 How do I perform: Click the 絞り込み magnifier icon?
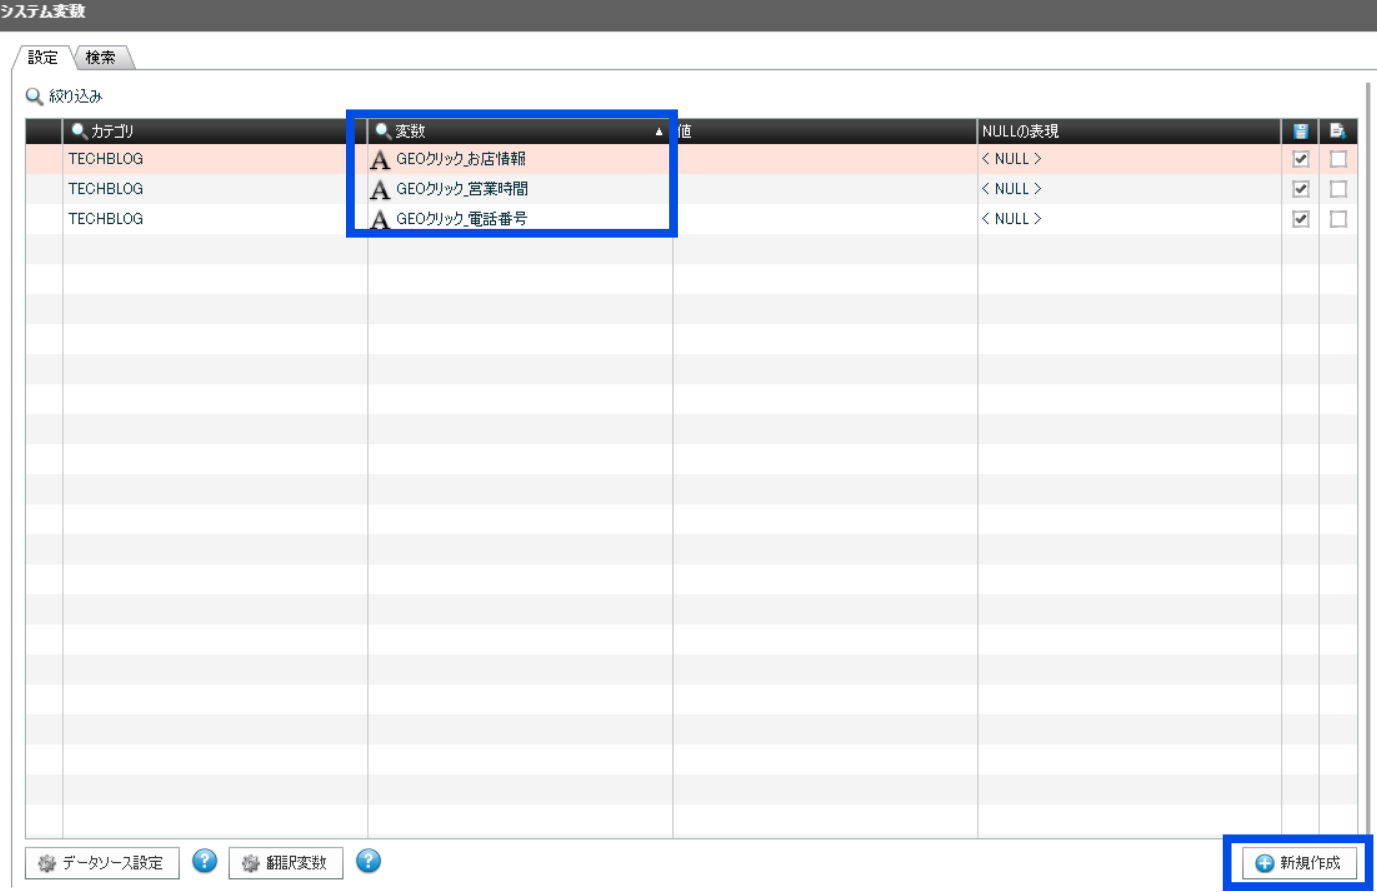34,96
